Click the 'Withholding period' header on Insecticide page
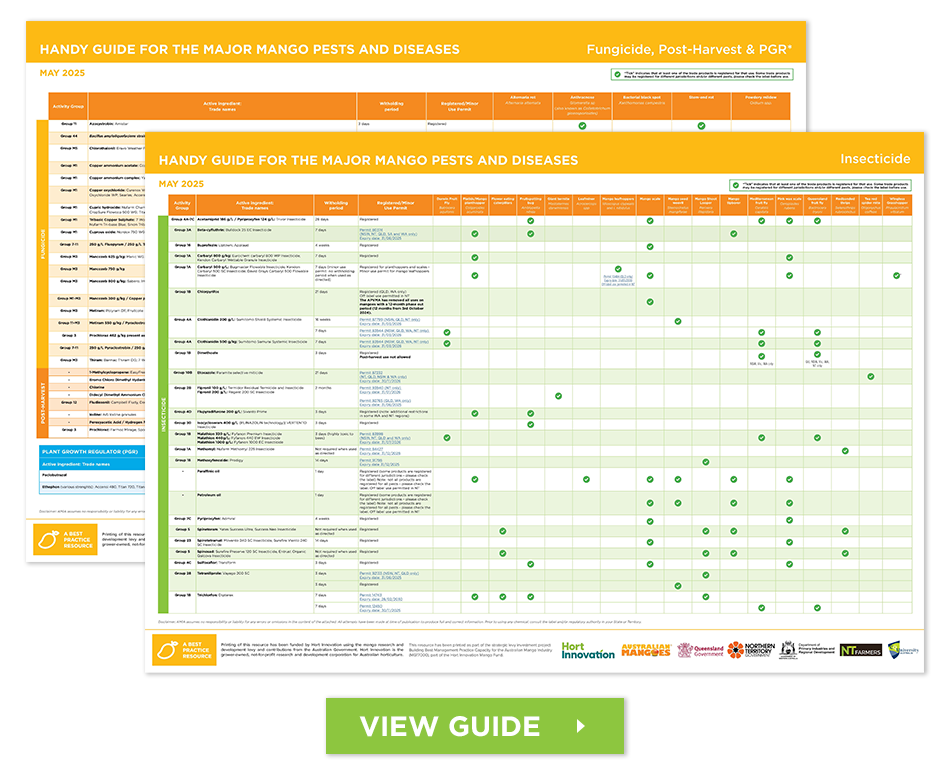Screen dimensions: 950x768 click(x=336, y=205)
